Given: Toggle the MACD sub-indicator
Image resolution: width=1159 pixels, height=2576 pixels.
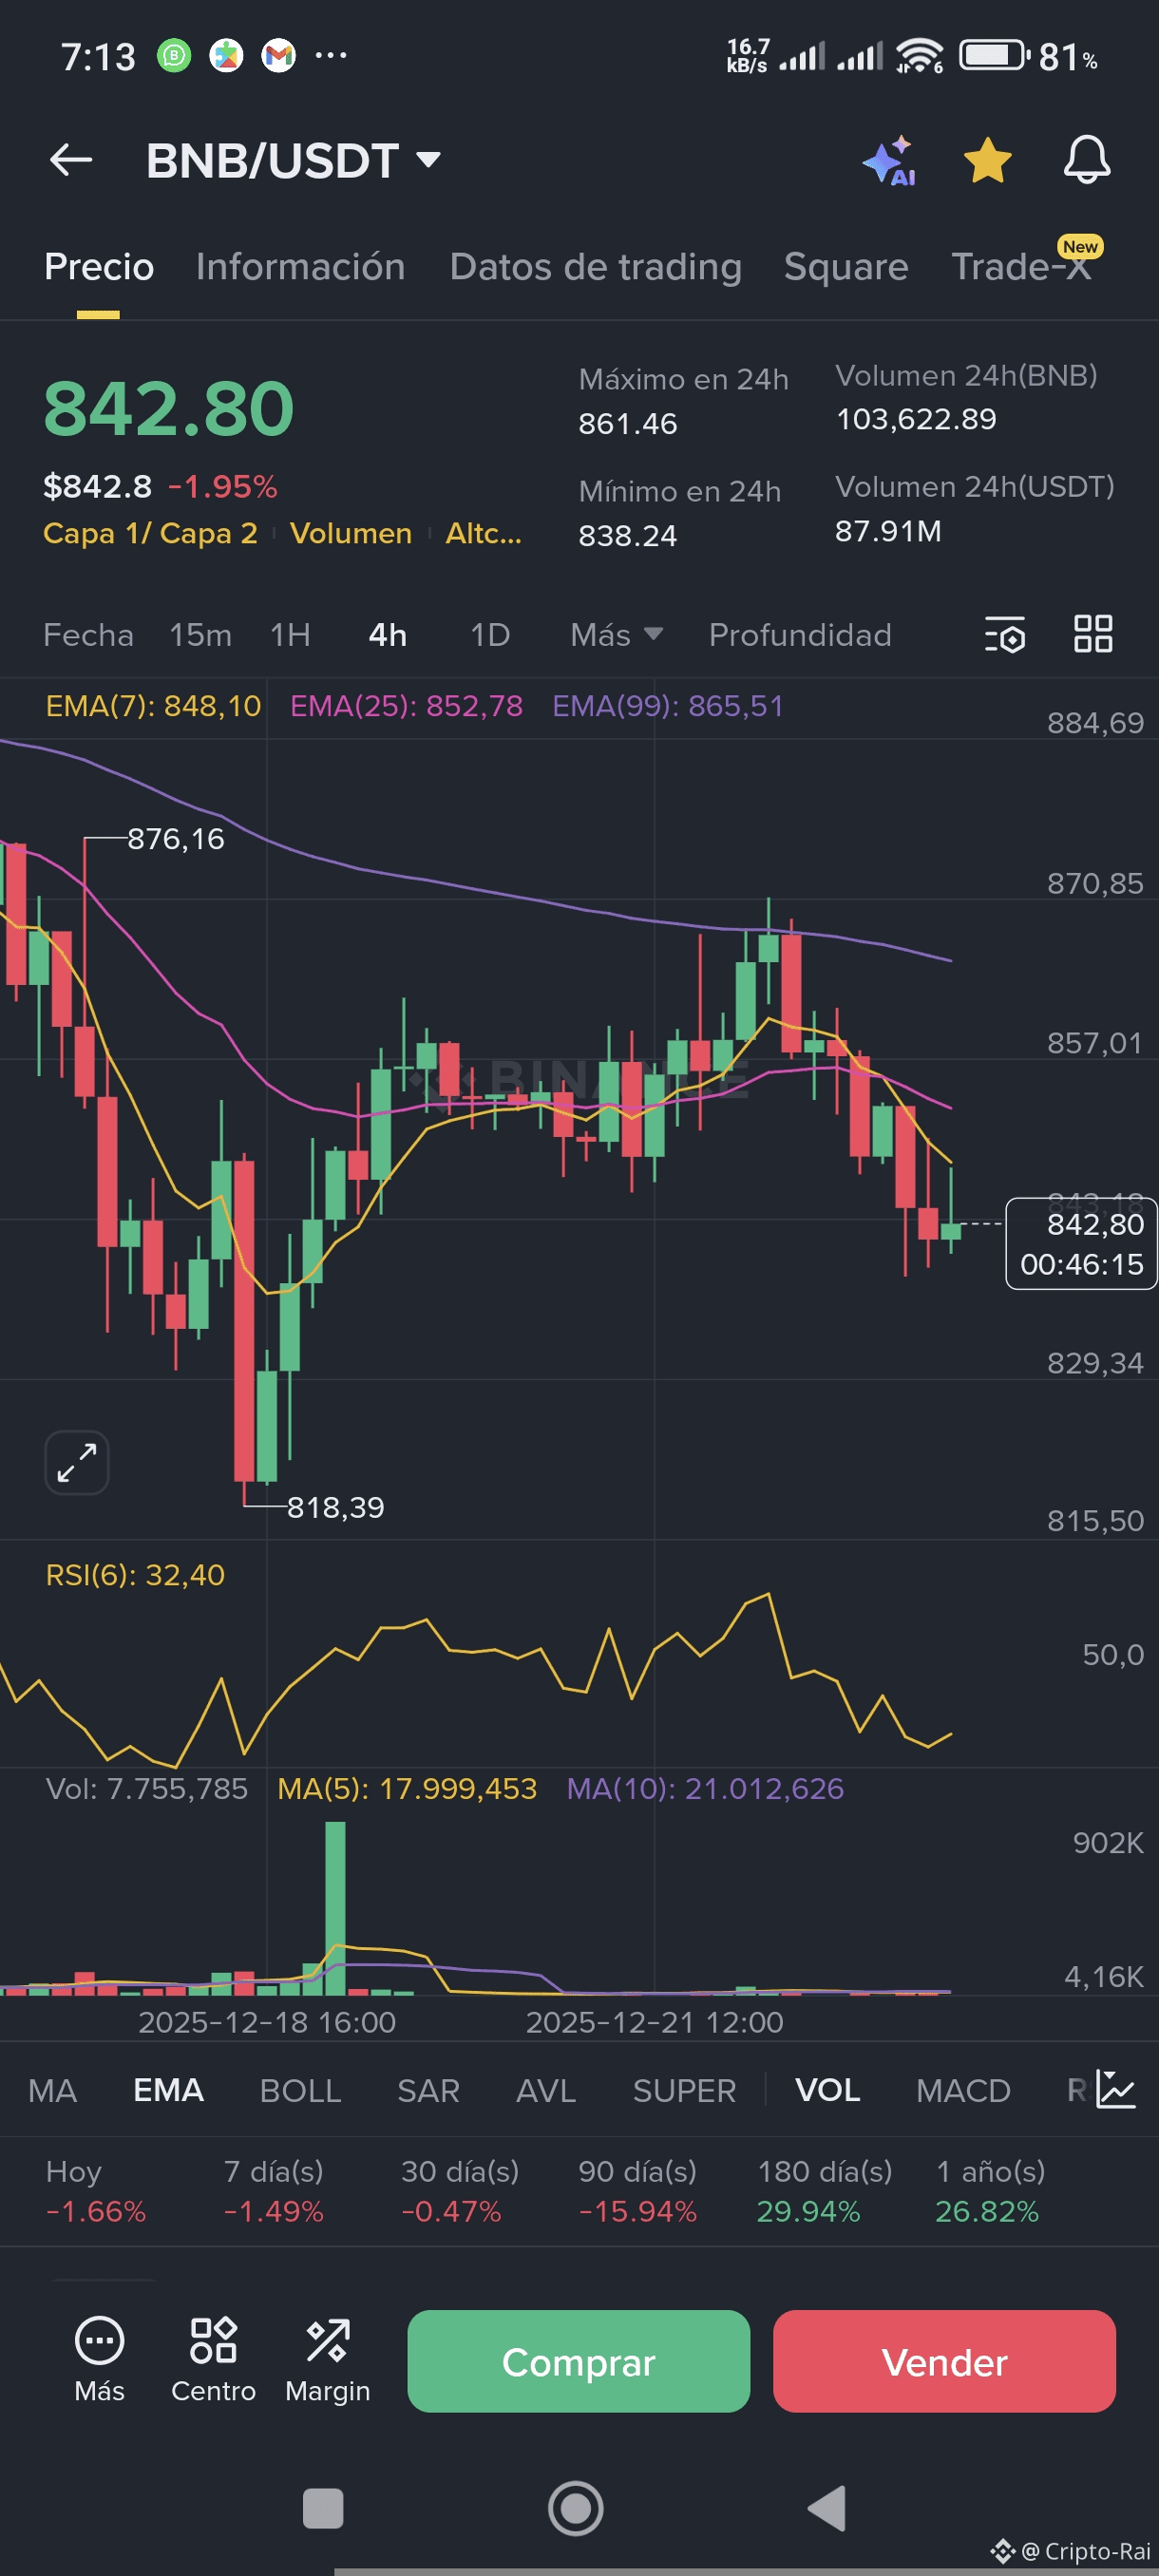Looking at the screenshot, I should [x=963, y=2091].
